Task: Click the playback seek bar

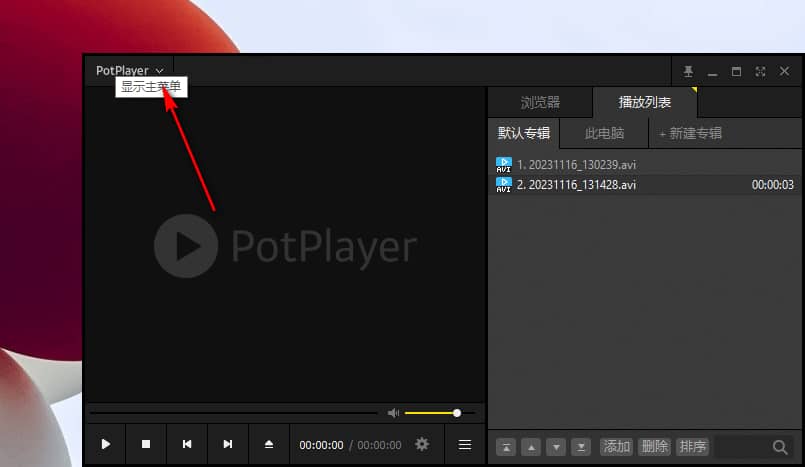Action: click(234, 413)
